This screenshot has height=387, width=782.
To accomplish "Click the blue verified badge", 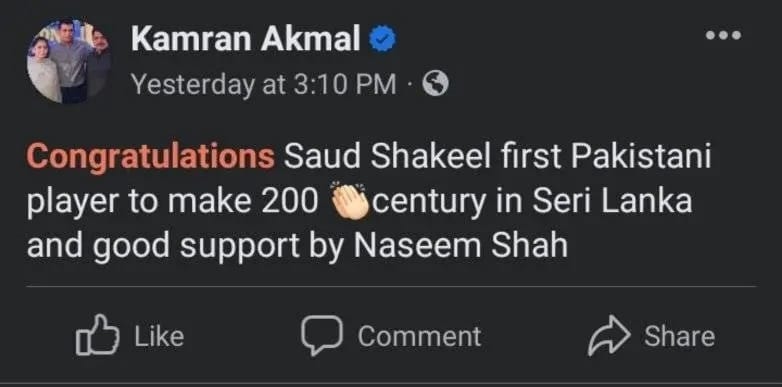I will tap(383, 39).
